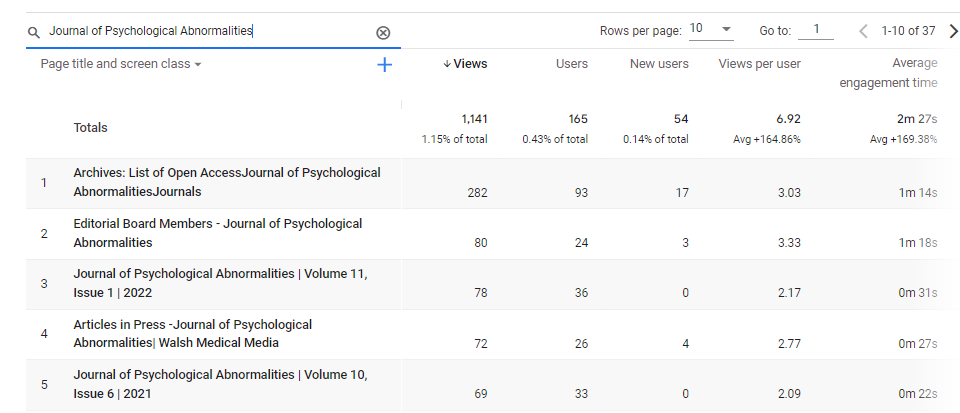This screenshot has height=413, width=960.
Task: Open Page title and screen class dropdown
Action: pyautogui.click(x=121, y=64)
